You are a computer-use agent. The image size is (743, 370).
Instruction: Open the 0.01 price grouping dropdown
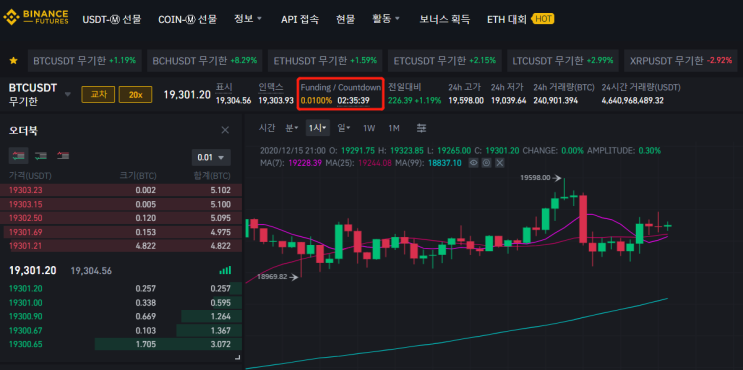coord(211,157)
